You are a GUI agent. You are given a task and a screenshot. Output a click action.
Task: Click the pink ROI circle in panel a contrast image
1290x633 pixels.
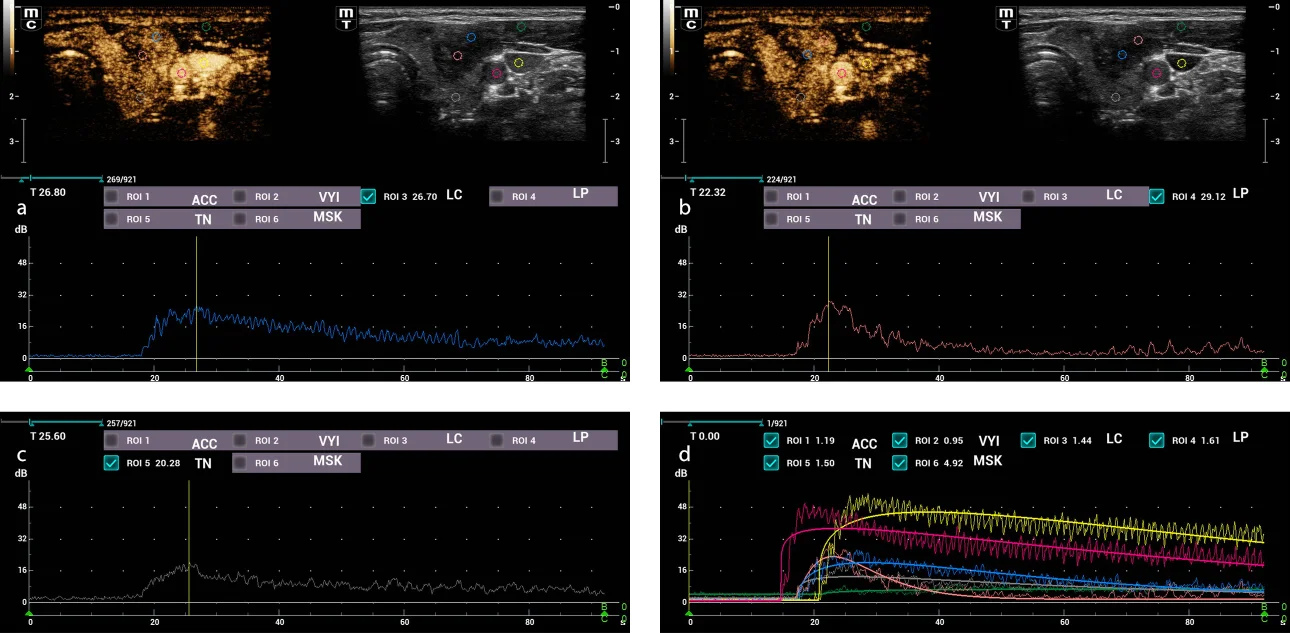[182, 73]
